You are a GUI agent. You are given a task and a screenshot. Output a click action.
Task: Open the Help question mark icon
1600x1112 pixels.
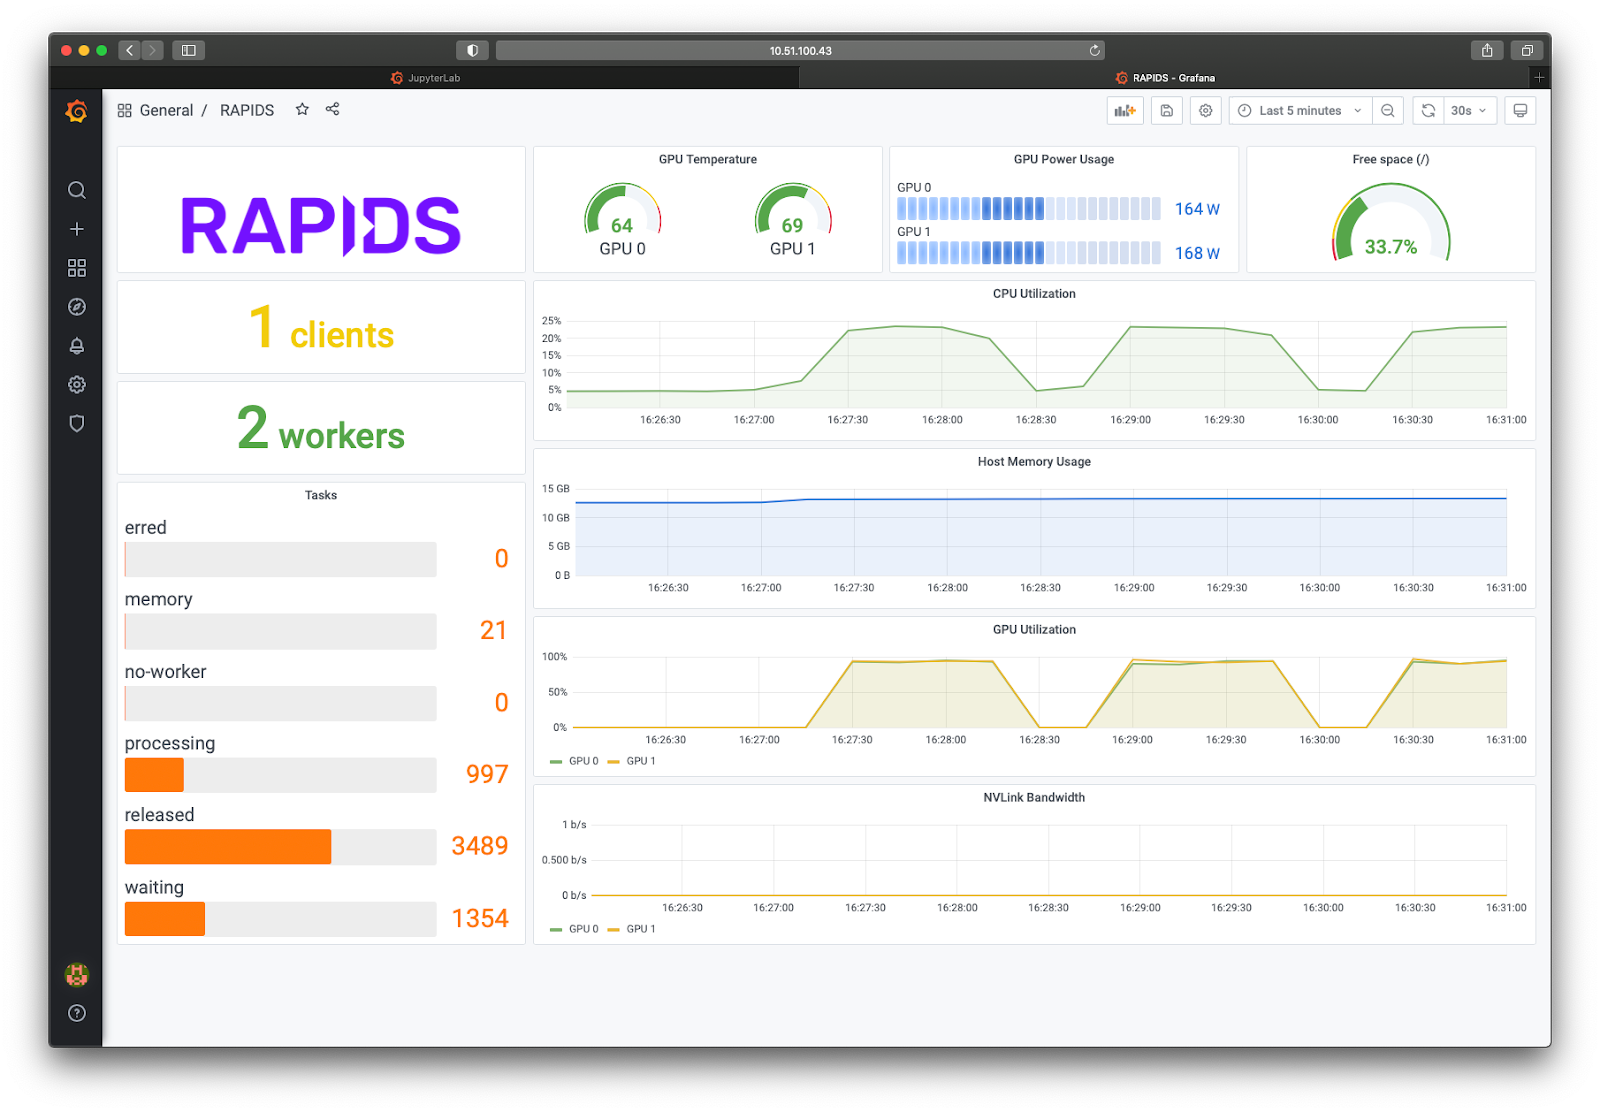coord(76,1013)
